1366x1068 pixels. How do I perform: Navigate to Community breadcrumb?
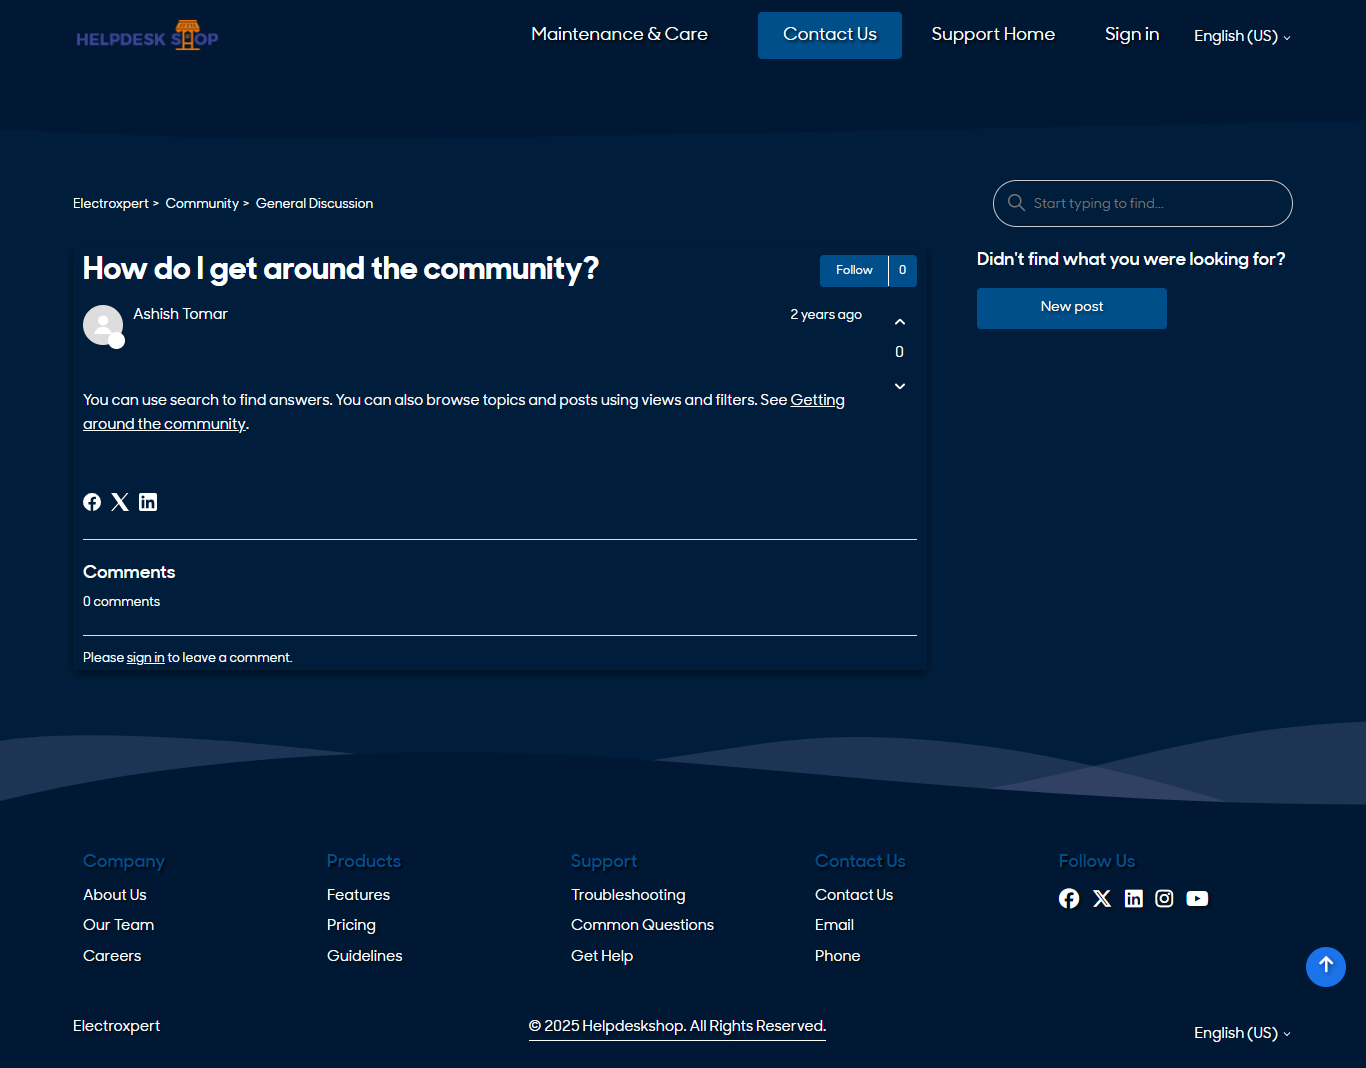pyautogui.click(x=202, y=203)
